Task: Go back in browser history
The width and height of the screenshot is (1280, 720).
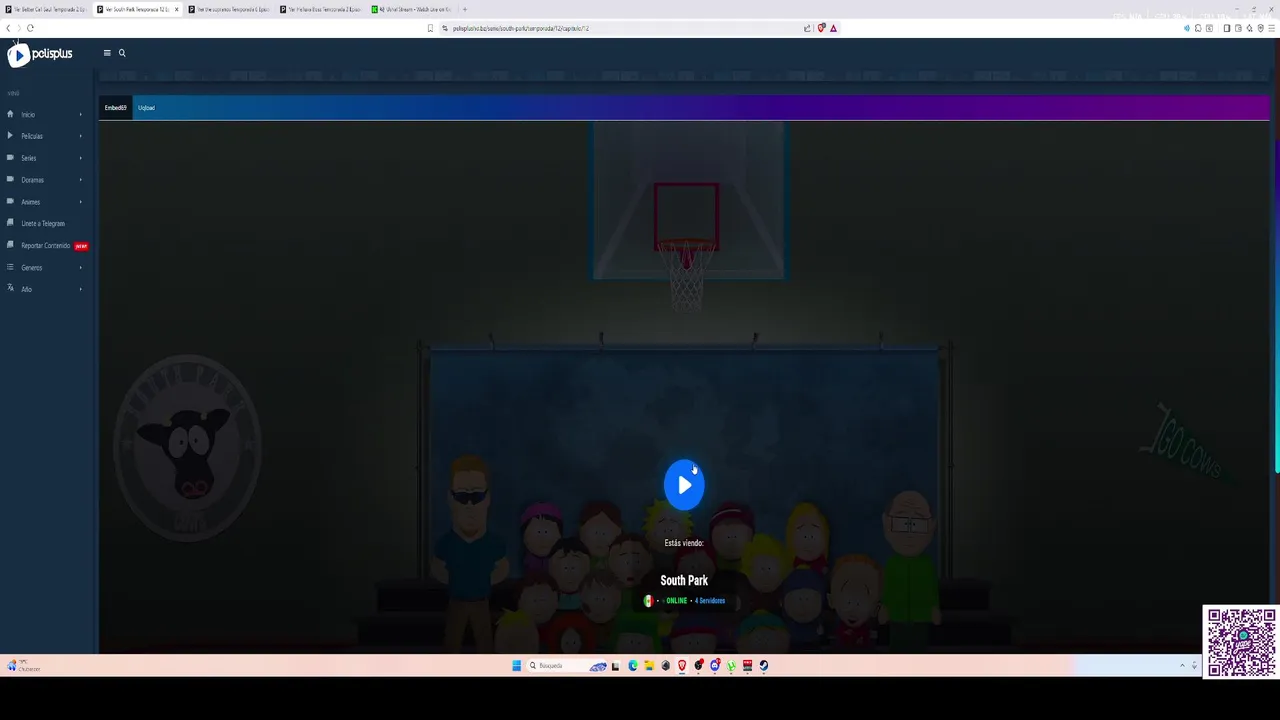Action: point(8,28)
